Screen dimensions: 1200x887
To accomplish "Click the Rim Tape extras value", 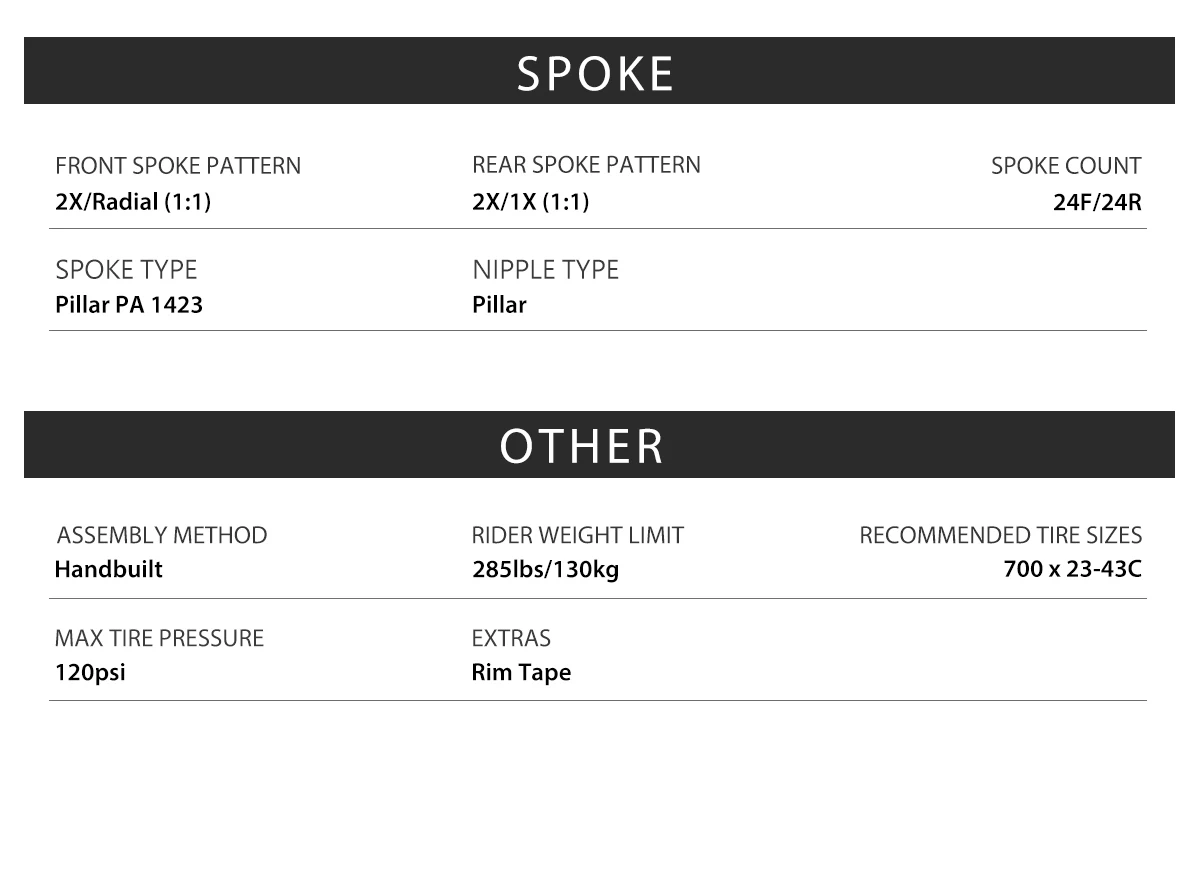I will click(521, 673).
